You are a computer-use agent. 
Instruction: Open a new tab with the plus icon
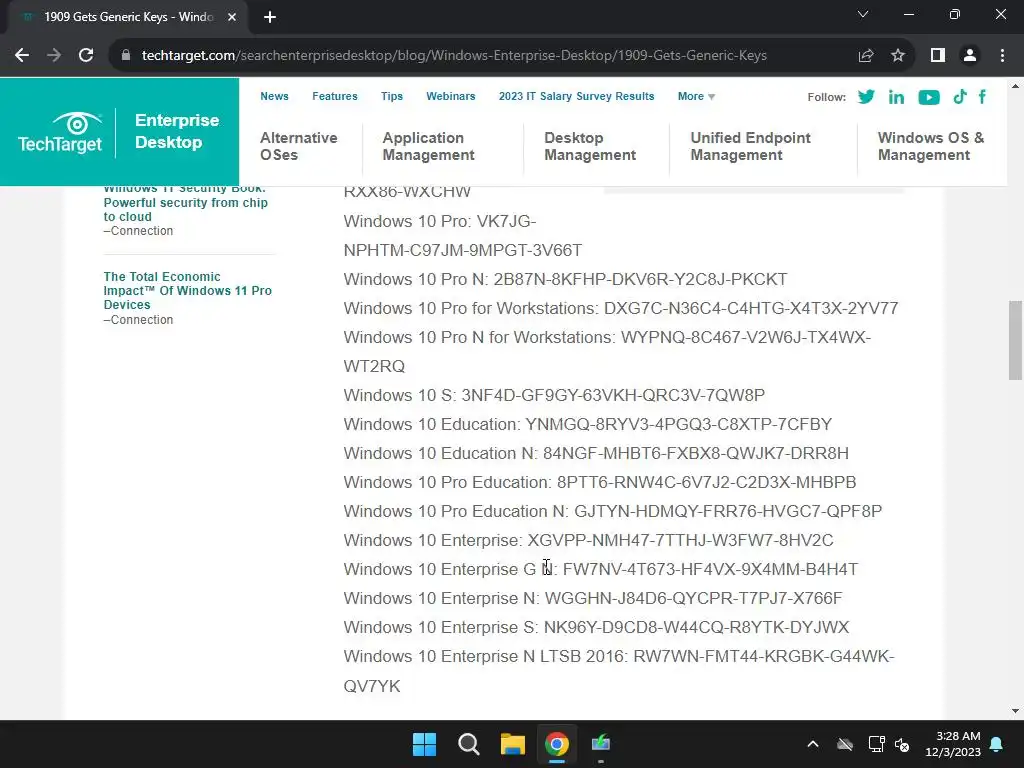(x=270, y=17)
